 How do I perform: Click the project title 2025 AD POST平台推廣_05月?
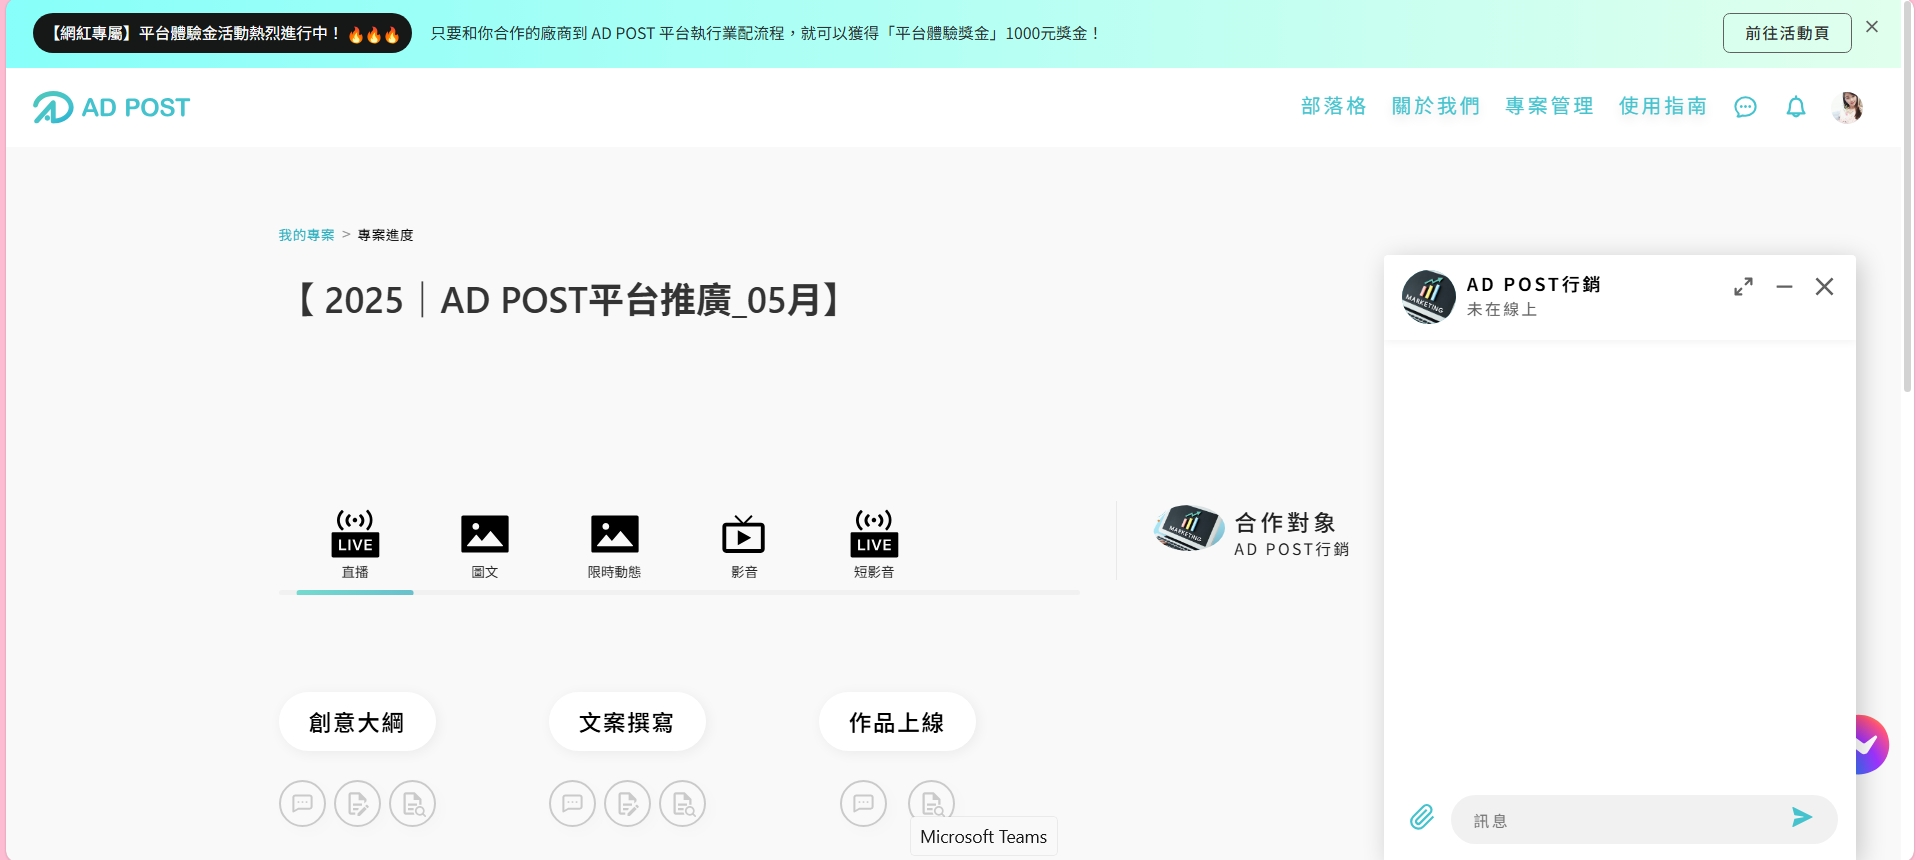[570, 300]
